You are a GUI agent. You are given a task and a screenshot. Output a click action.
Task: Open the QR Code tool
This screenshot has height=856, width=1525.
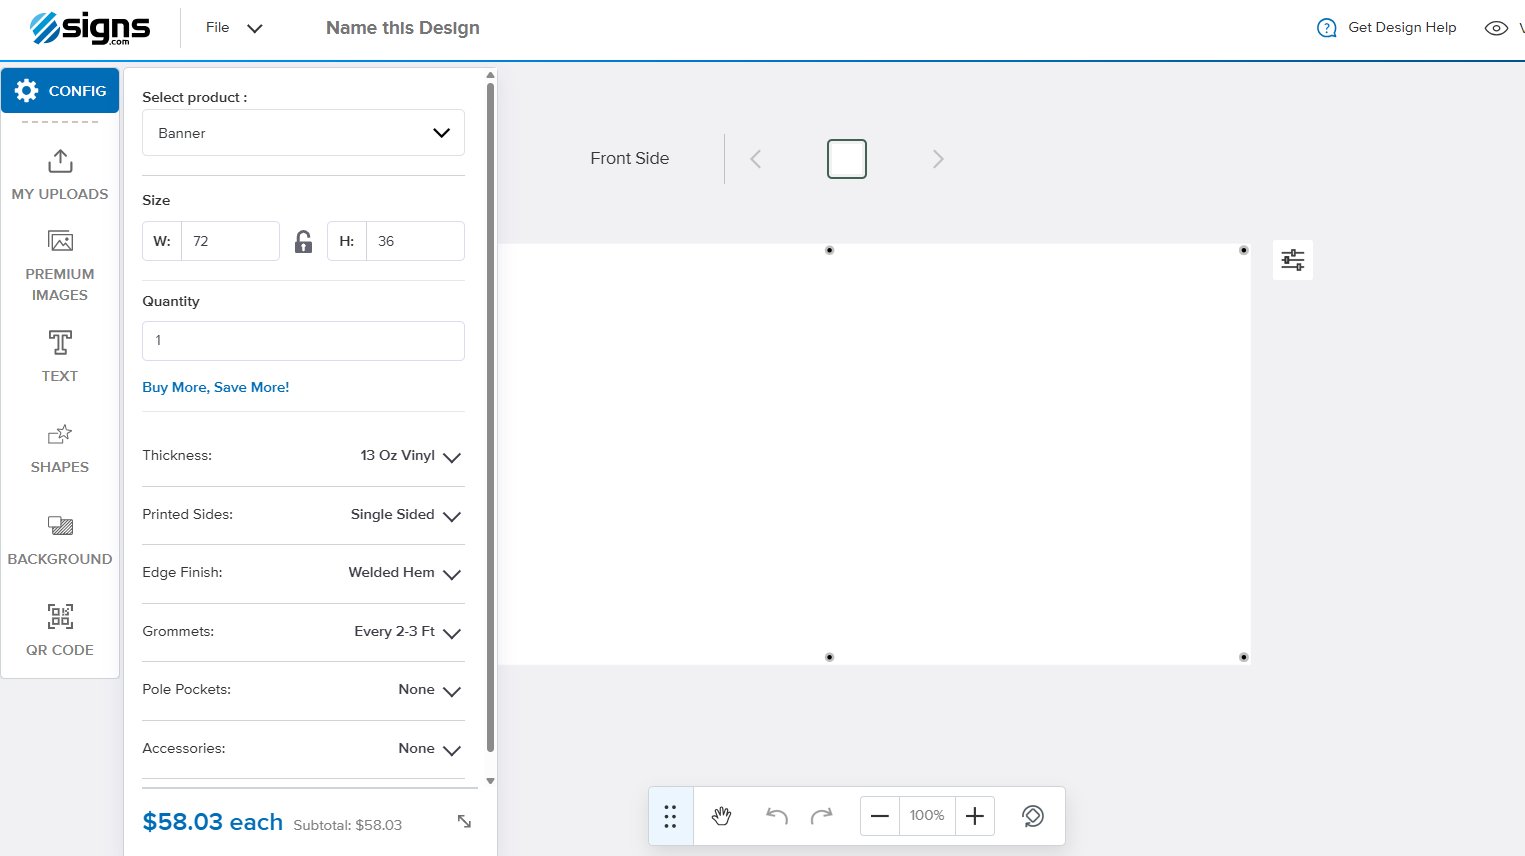(60, 629)
